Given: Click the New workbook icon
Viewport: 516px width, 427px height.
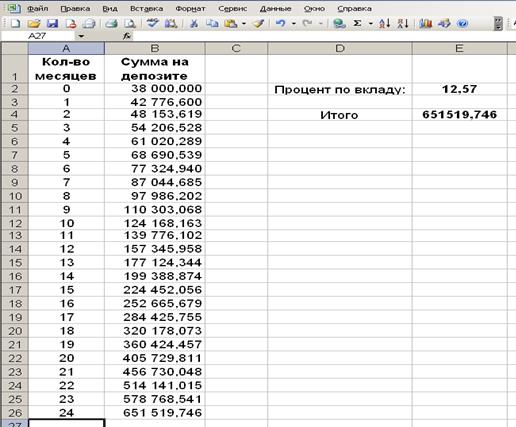Looking at the screenshot, I should coord(15,24).
